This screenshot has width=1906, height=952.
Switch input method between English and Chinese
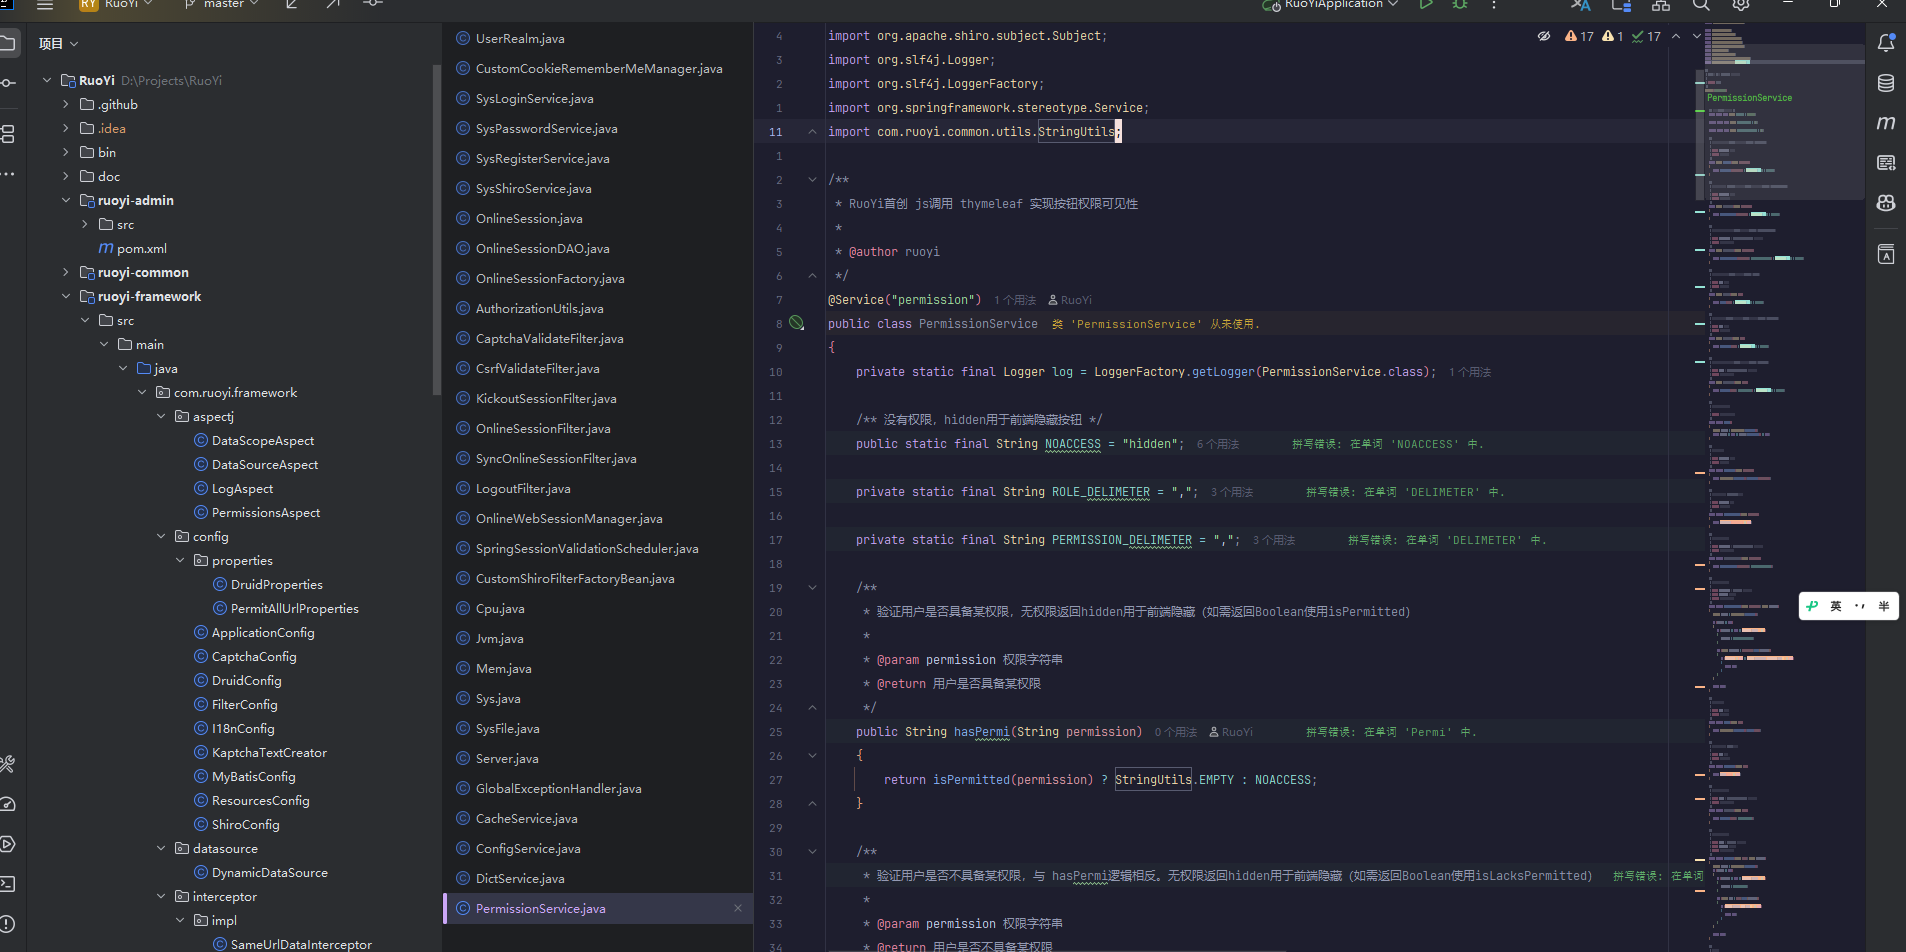point(1835,606)
